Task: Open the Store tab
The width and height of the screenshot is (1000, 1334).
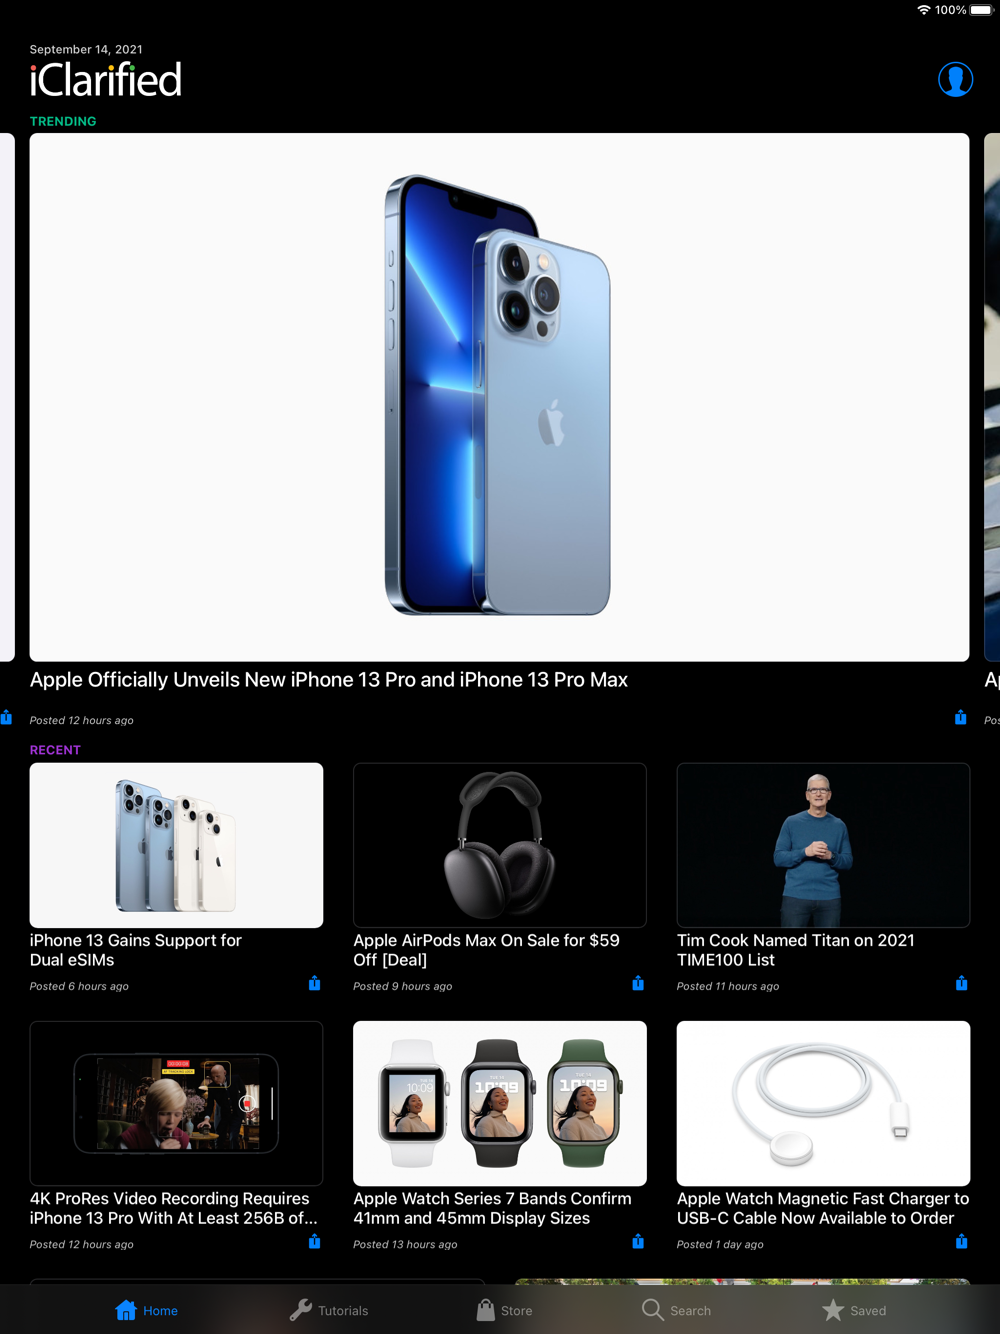Action: click(504, 1310)
